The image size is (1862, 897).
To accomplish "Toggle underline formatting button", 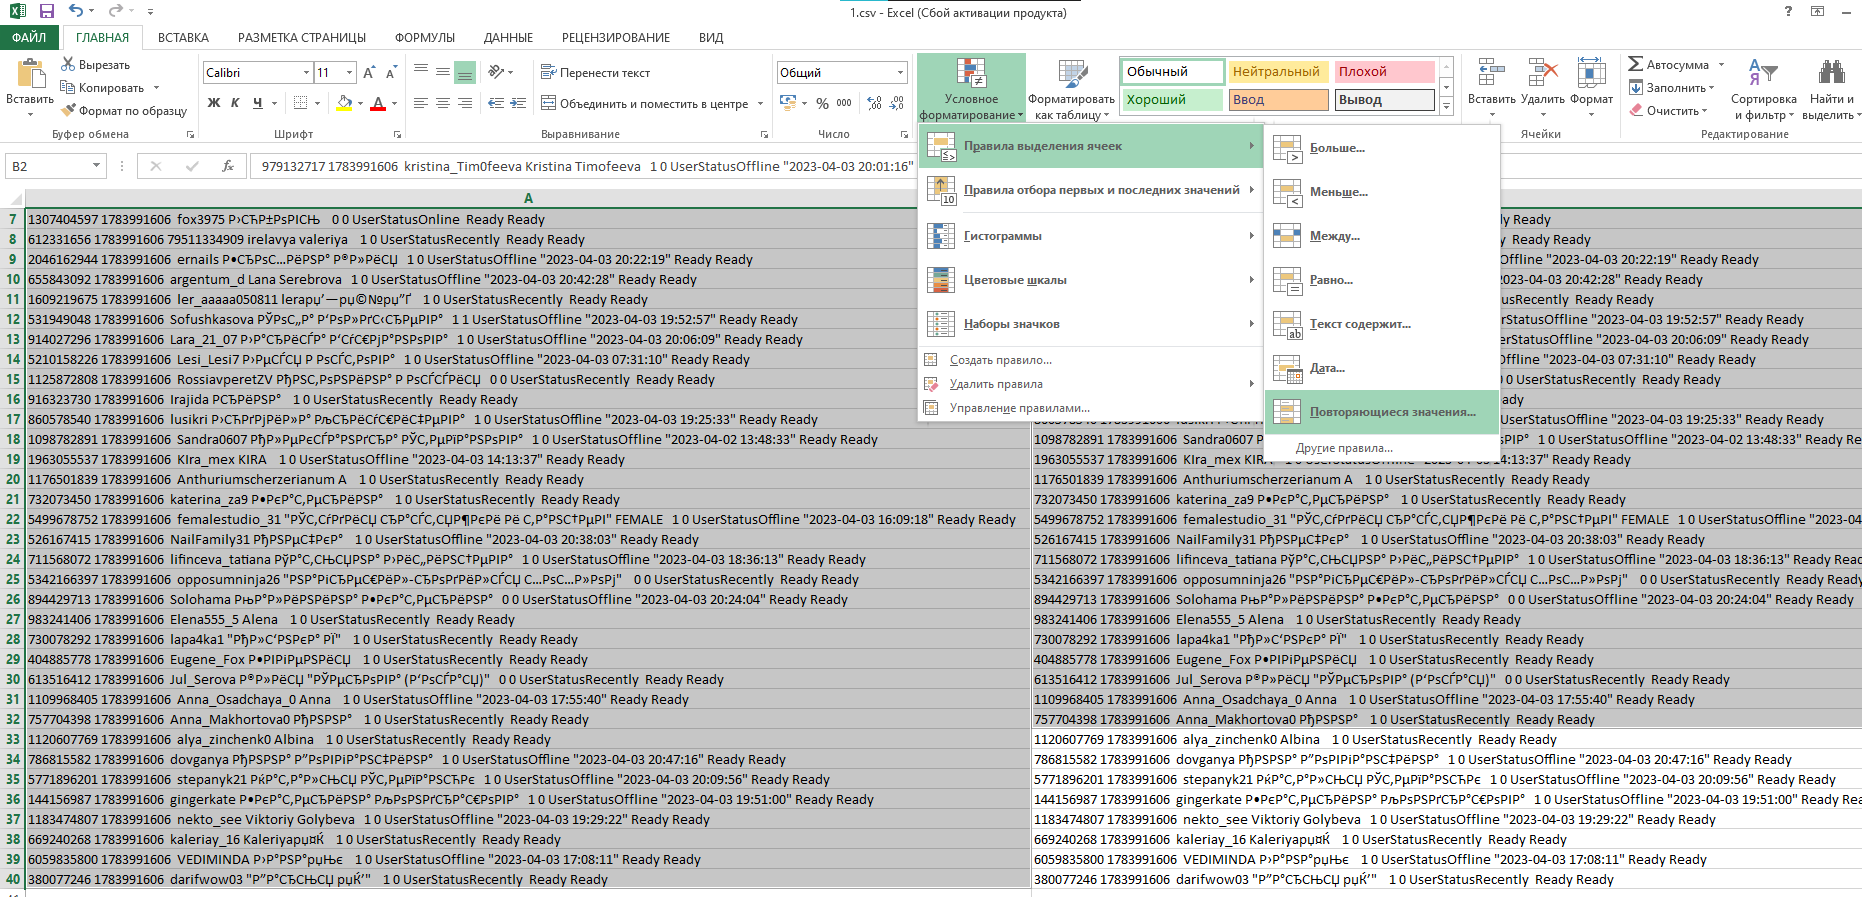I will pos(257,103).
